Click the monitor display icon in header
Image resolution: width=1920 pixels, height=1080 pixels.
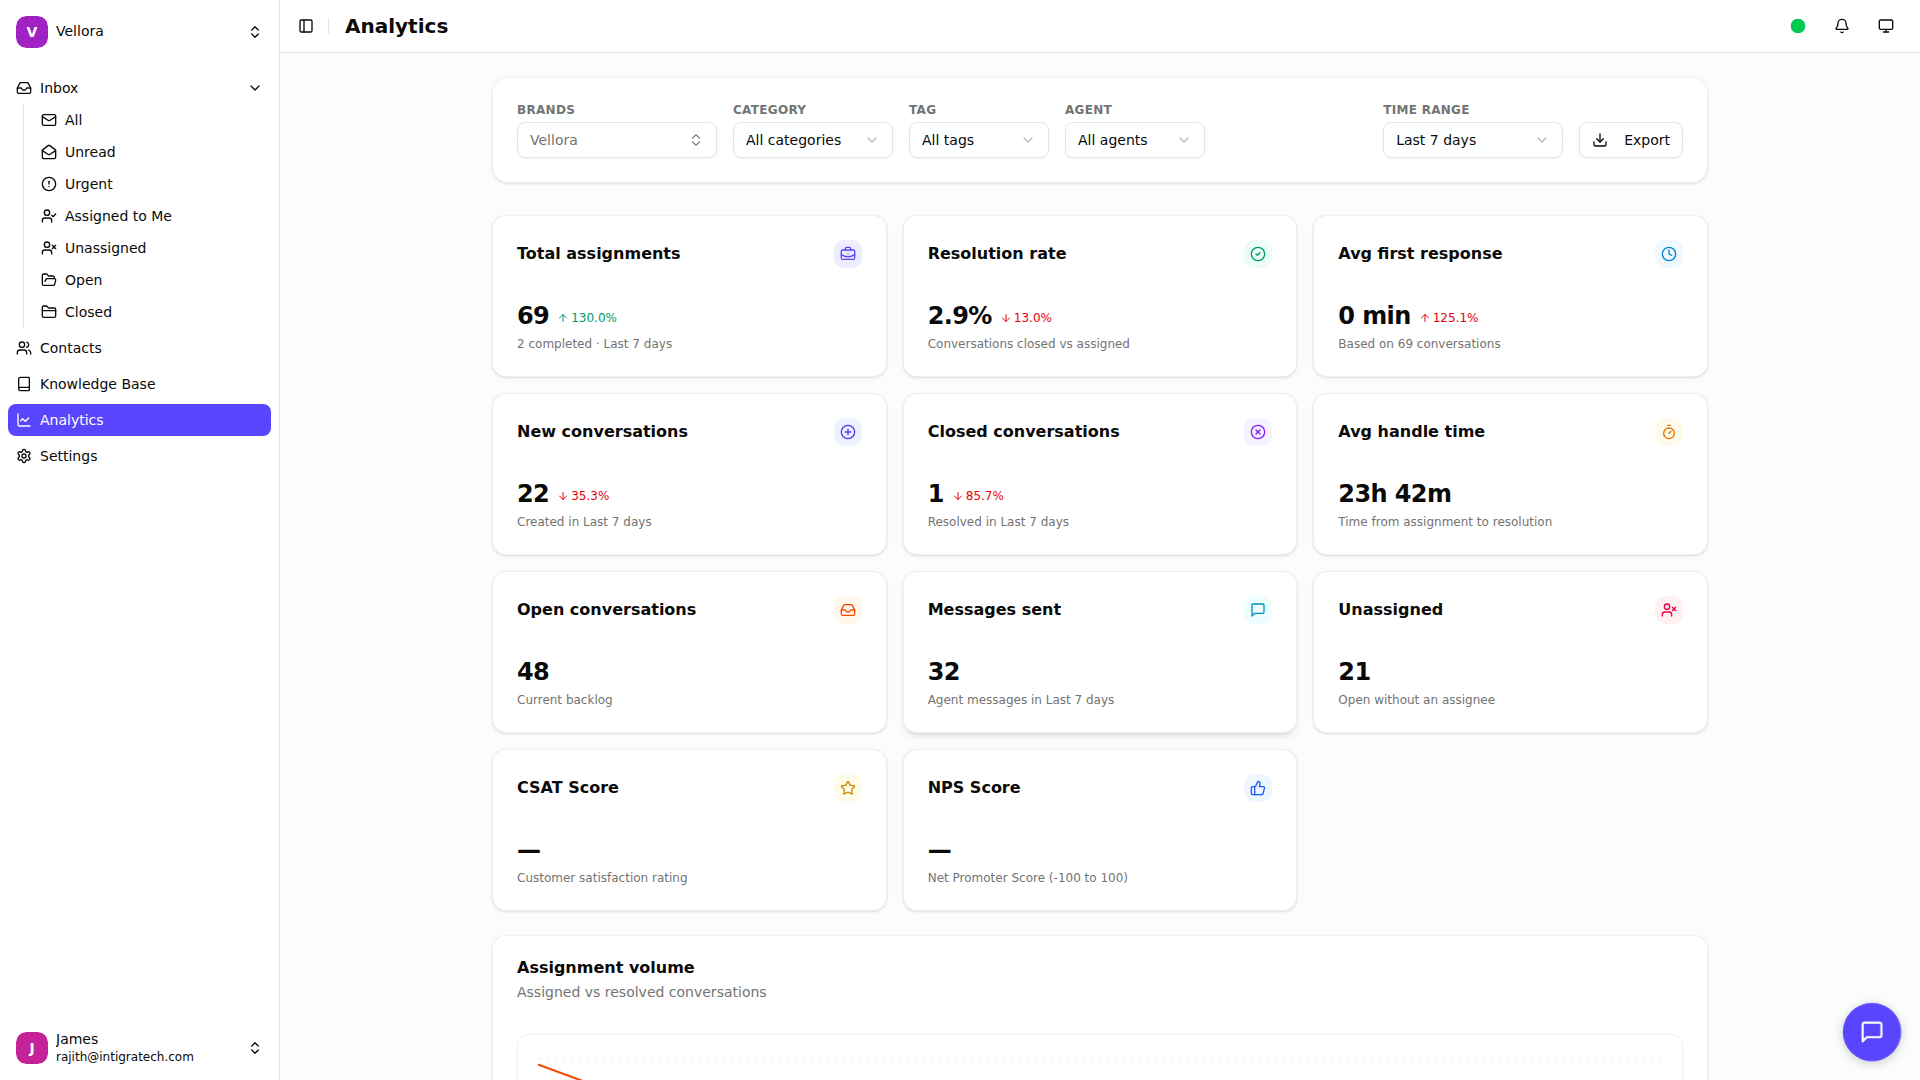pyautogui.click(x=1886, y=26)
